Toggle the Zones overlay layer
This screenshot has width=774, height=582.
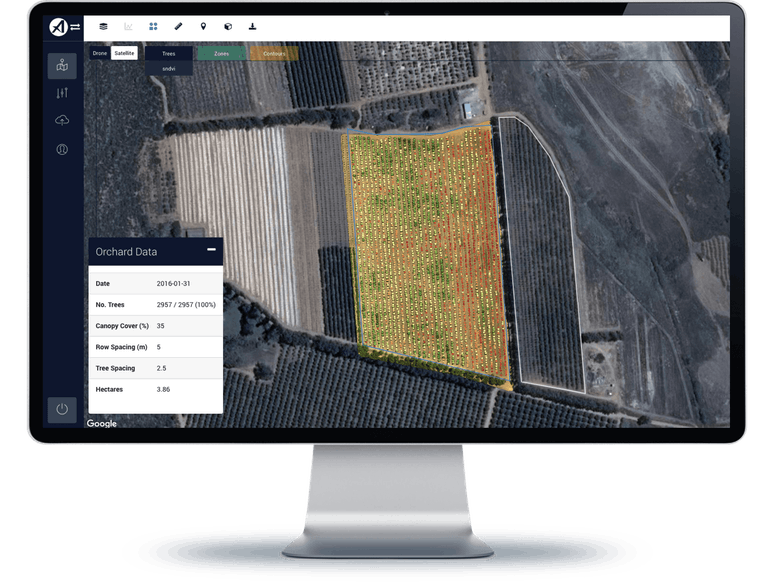click(221, 53)
